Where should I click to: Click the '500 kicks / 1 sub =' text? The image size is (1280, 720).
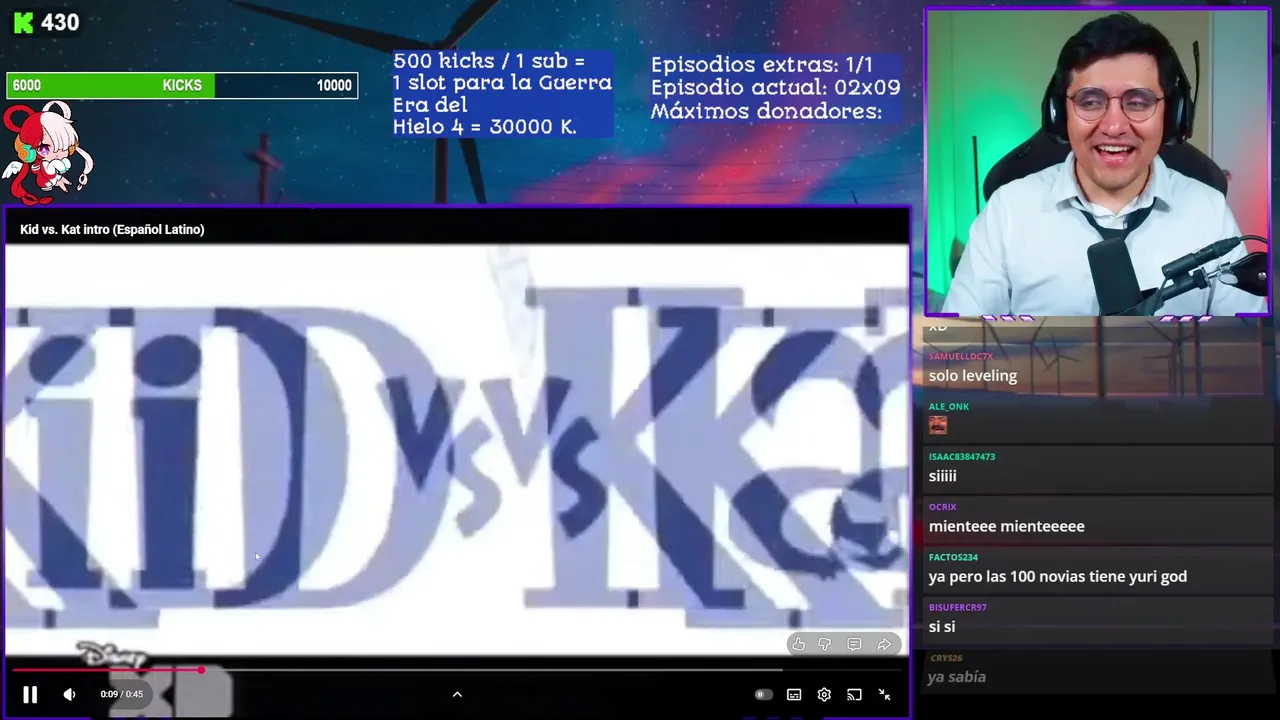pos(489,61)
